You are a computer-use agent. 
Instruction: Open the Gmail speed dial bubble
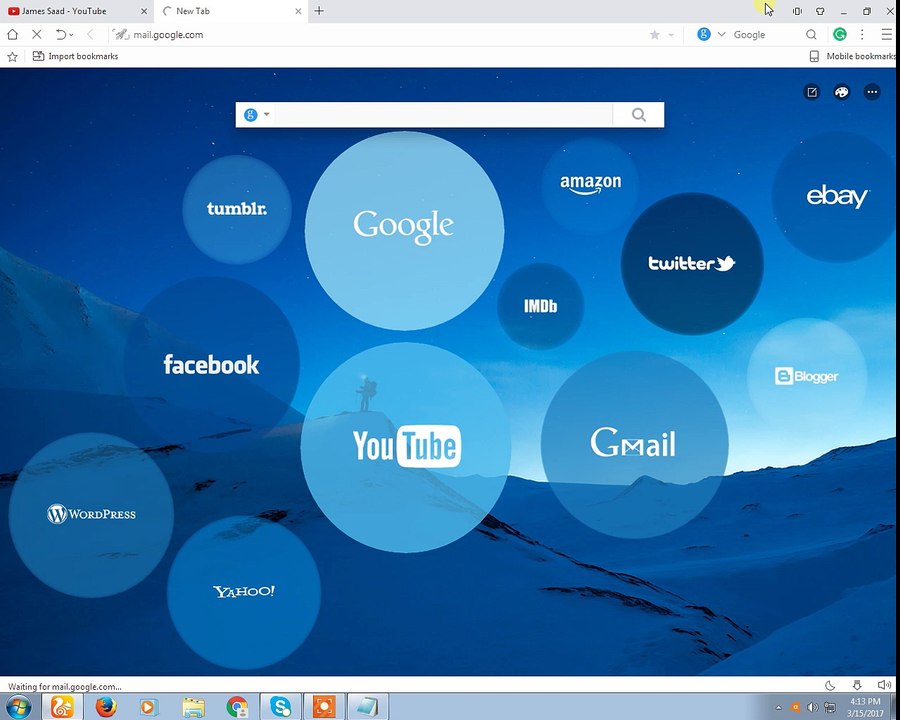pos(634,445)
